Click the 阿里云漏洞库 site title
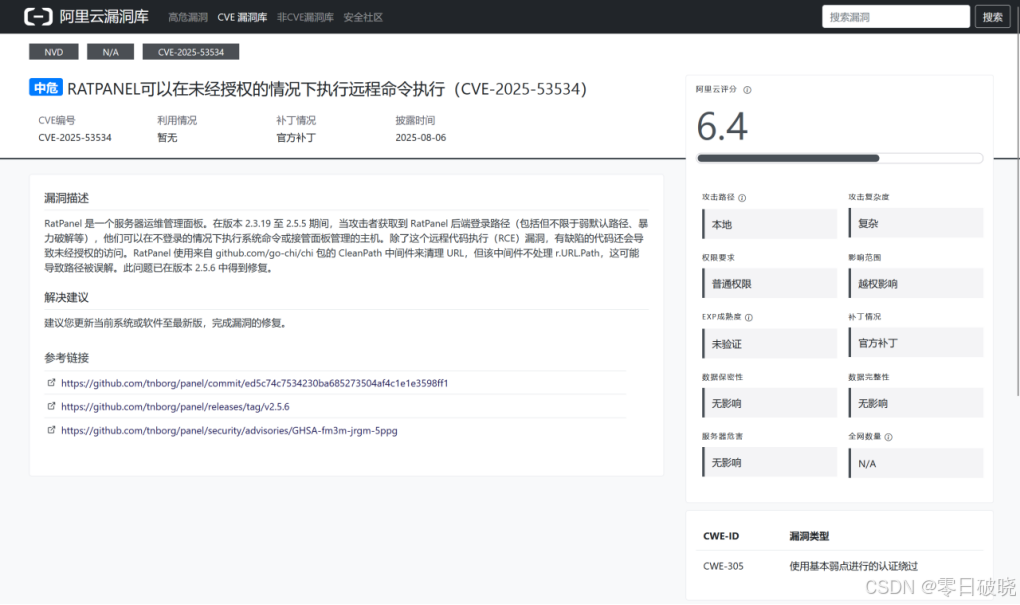This screenshot has width=1020, height=605. (104, 17)
